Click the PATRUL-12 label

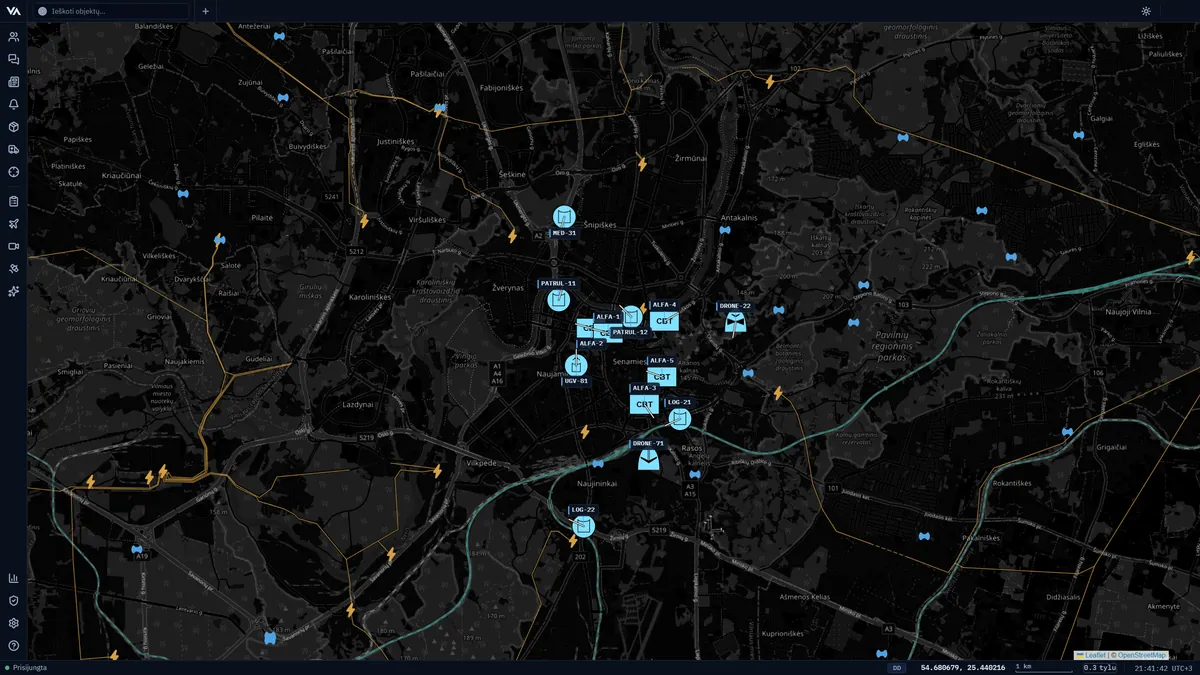(x=630, y=332)
